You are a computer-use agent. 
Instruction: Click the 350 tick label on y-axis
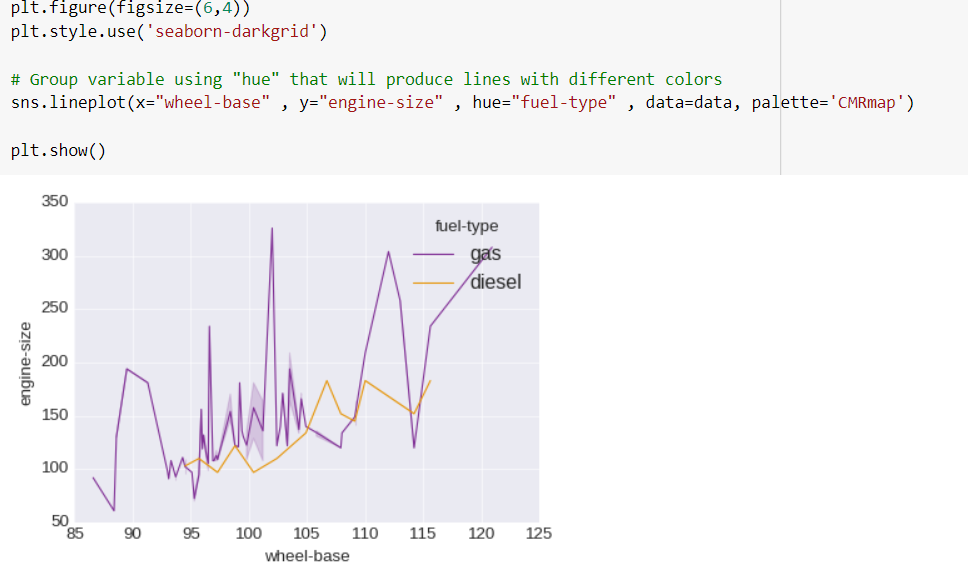coord(54,201)
